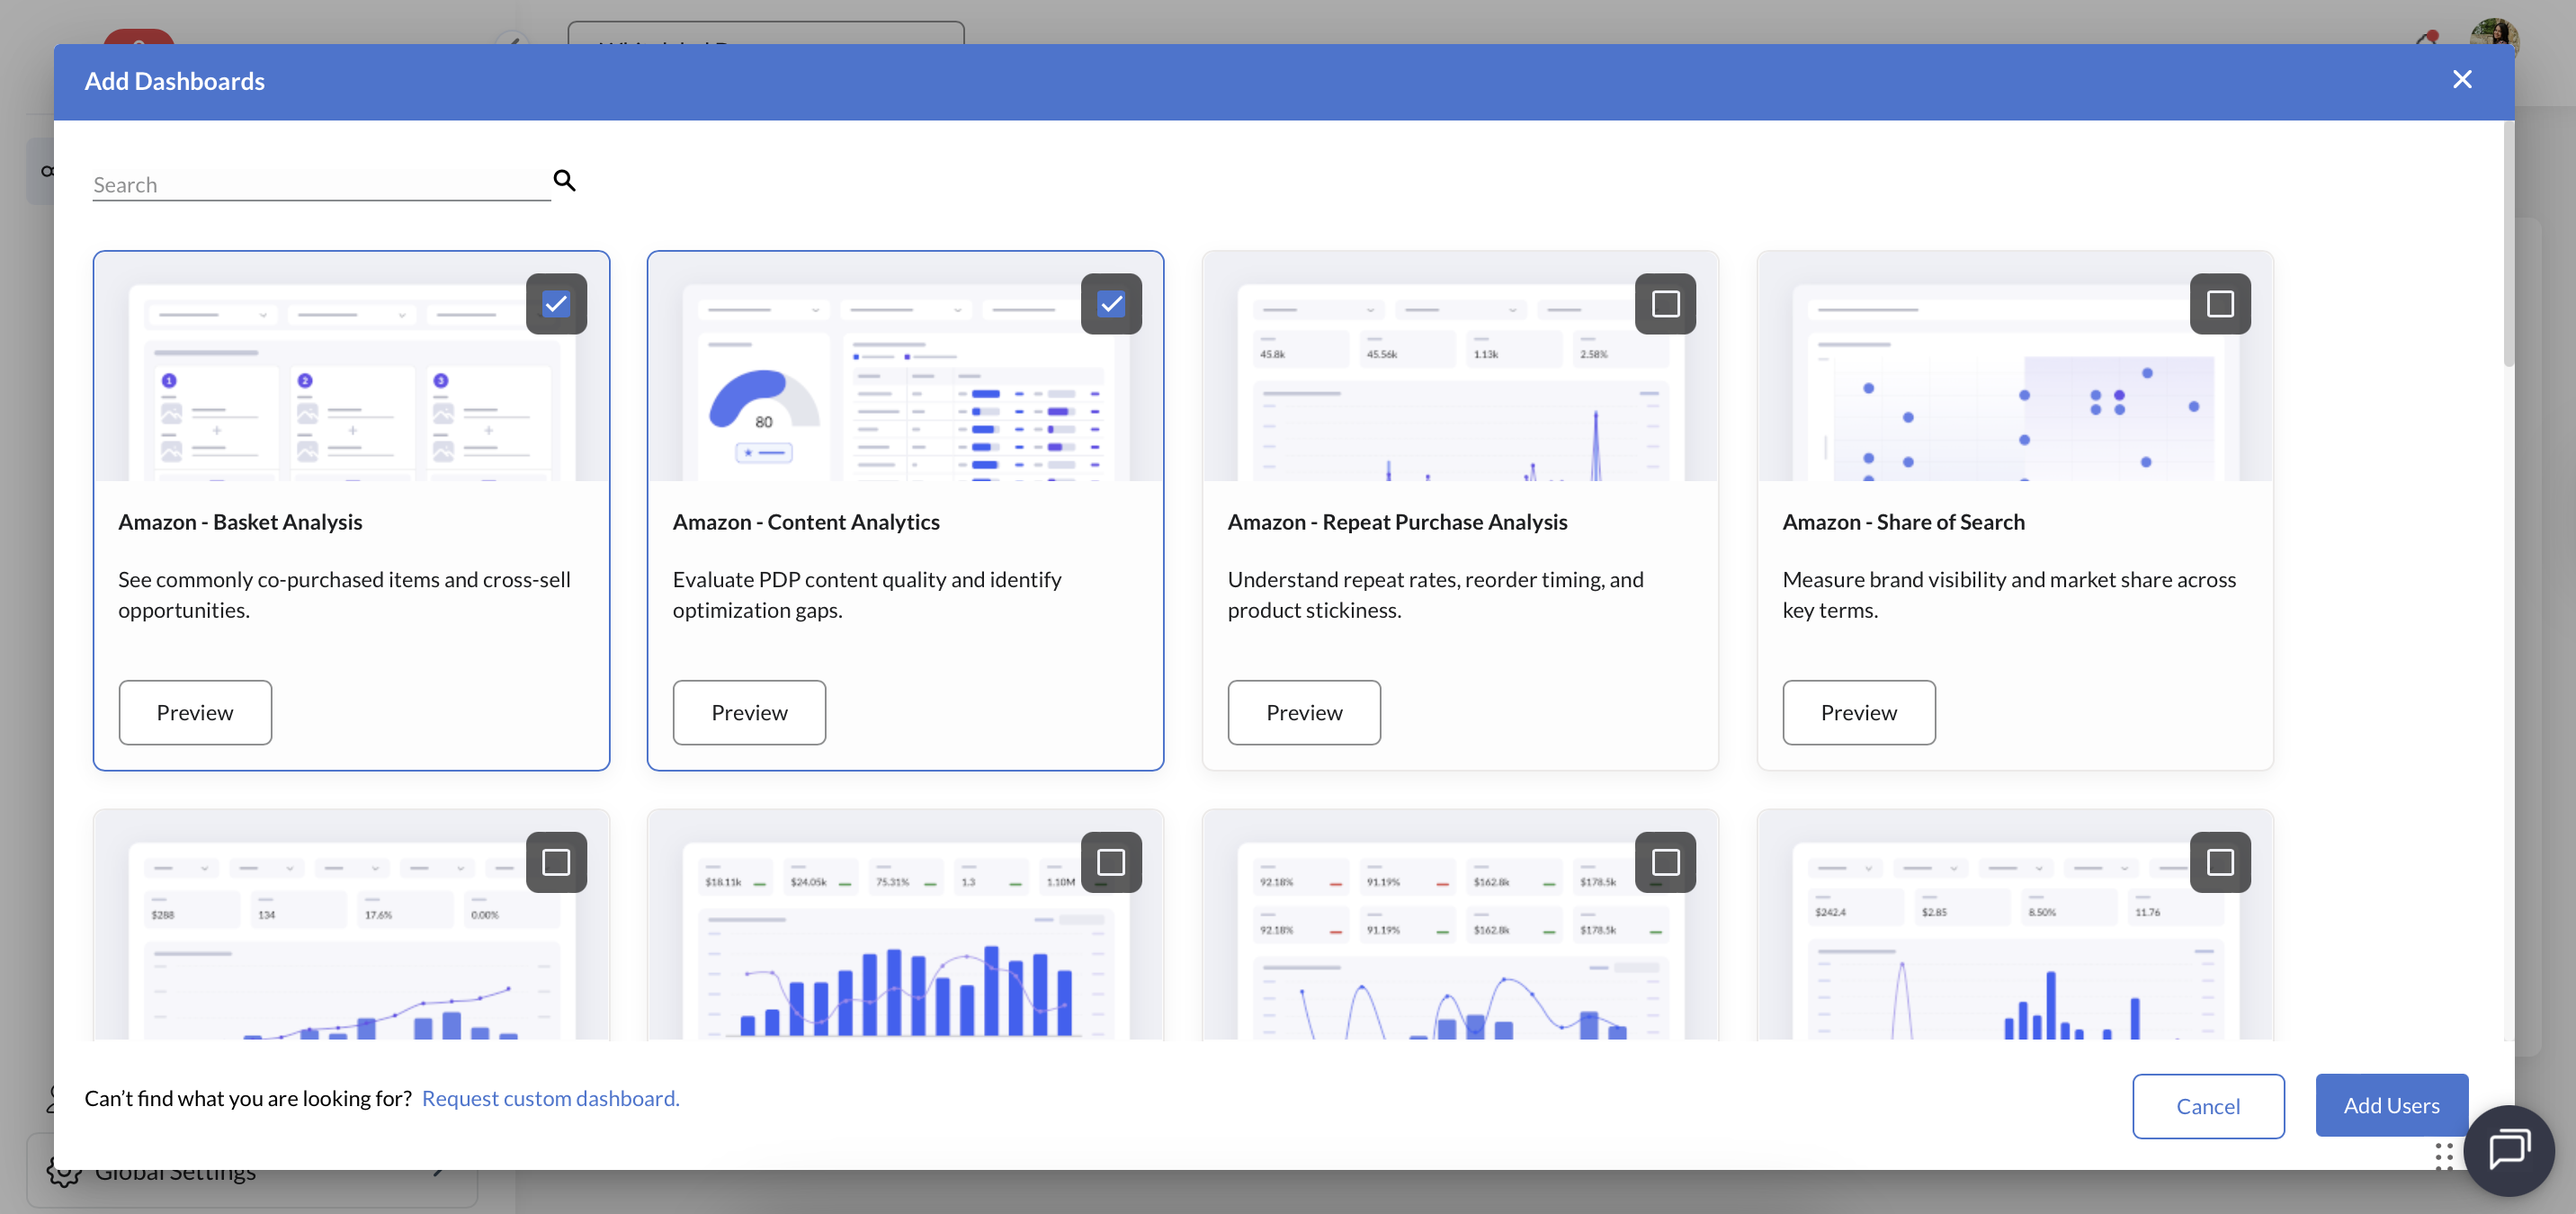Preview the Amazon Basket Analysis dashboard
The height and width of the screenshot is (1214, 2576).
(x=195, y=712)
